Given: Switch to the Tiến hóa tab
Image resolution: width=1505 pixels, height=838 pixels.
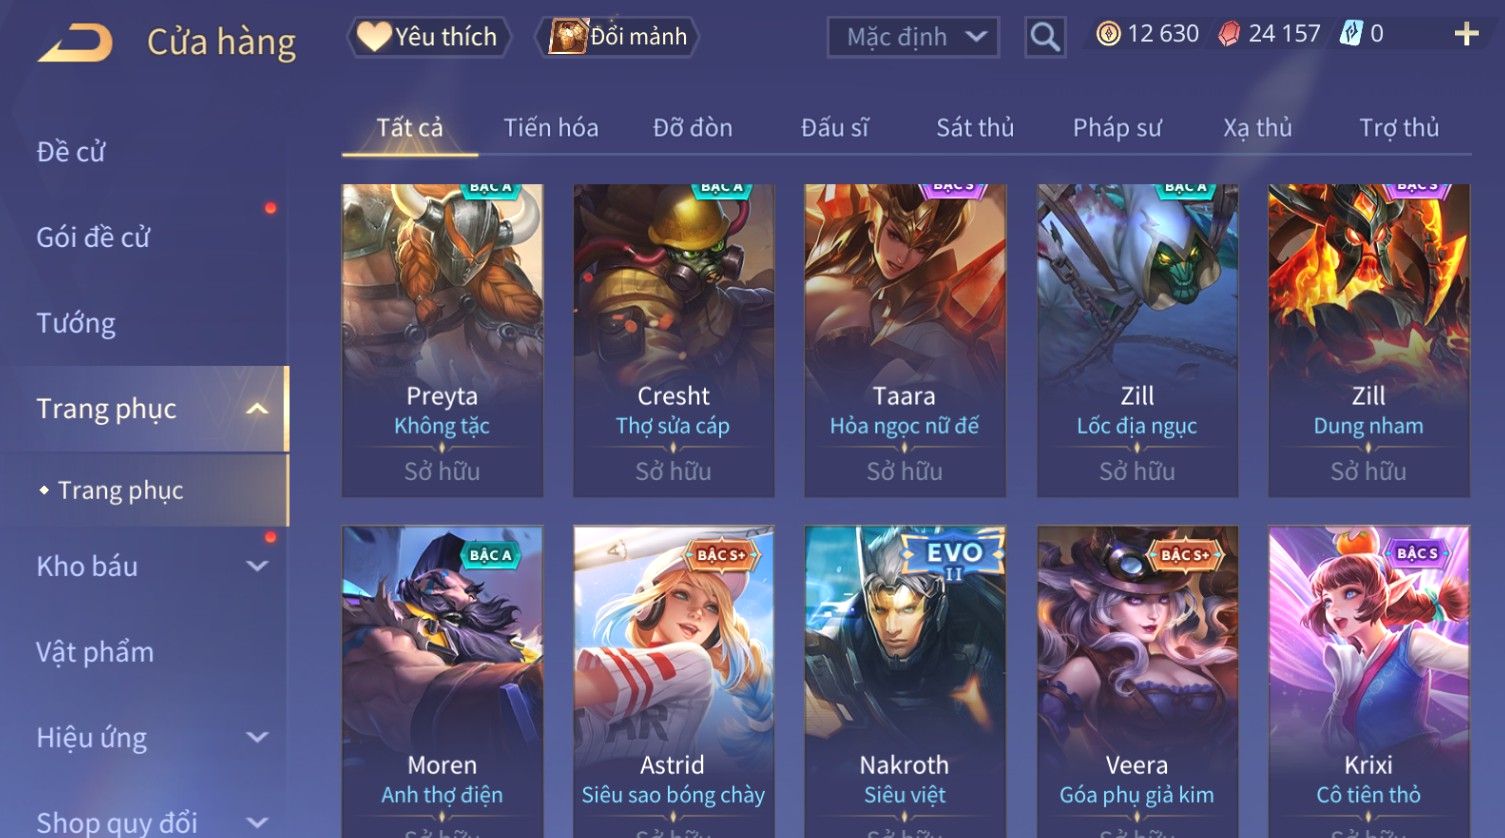Looking at the screenshot, I should click(551, 128).
